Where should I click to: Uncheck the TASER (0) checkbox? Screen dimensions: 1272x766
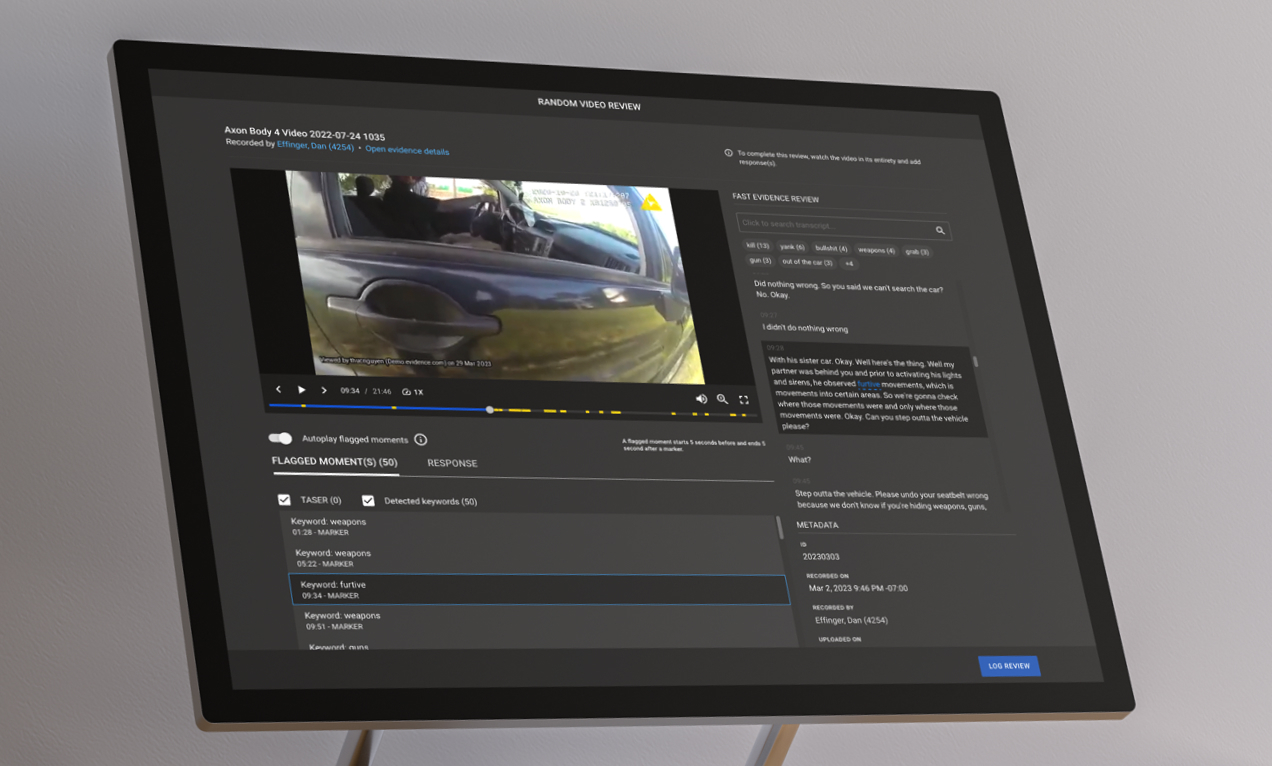pos(285,499)
